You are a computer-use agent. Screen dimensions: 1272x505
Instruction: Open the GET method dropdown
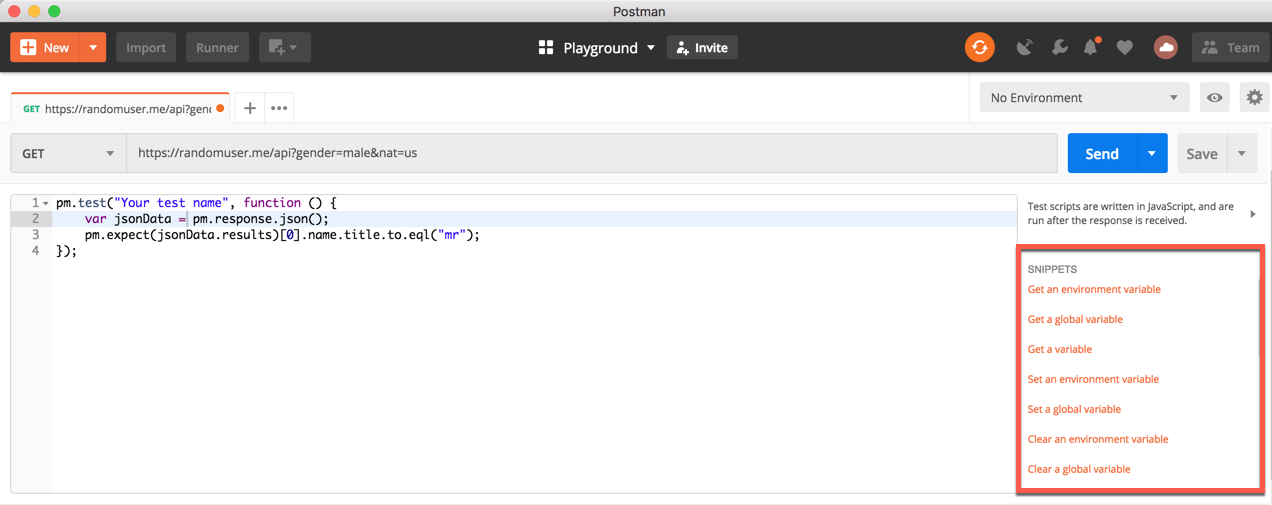(x=68, y=153)
